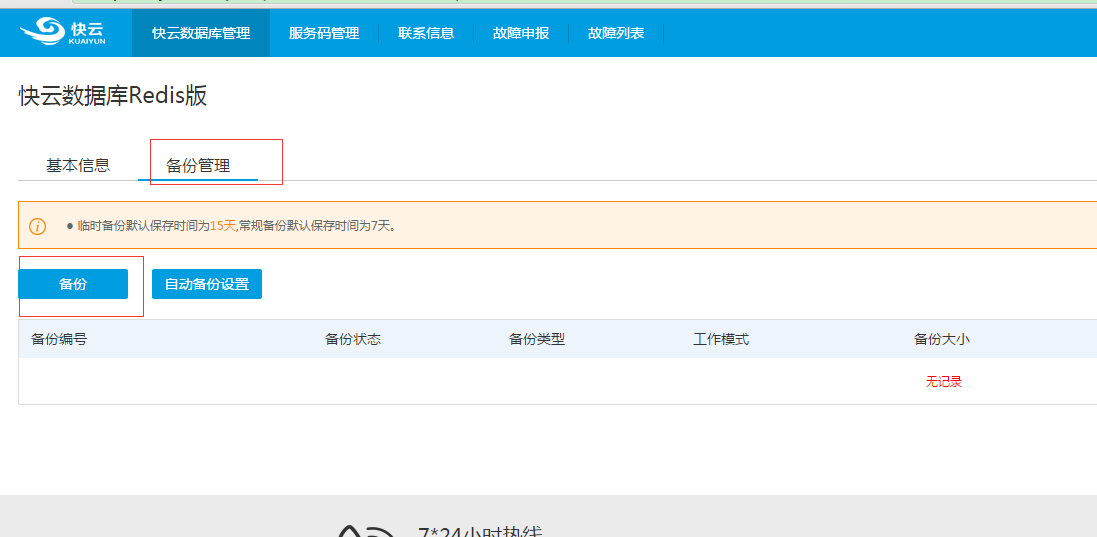Open 快云数据库管理 in the top navigation
1097x537 pixels.
[201, 33]
